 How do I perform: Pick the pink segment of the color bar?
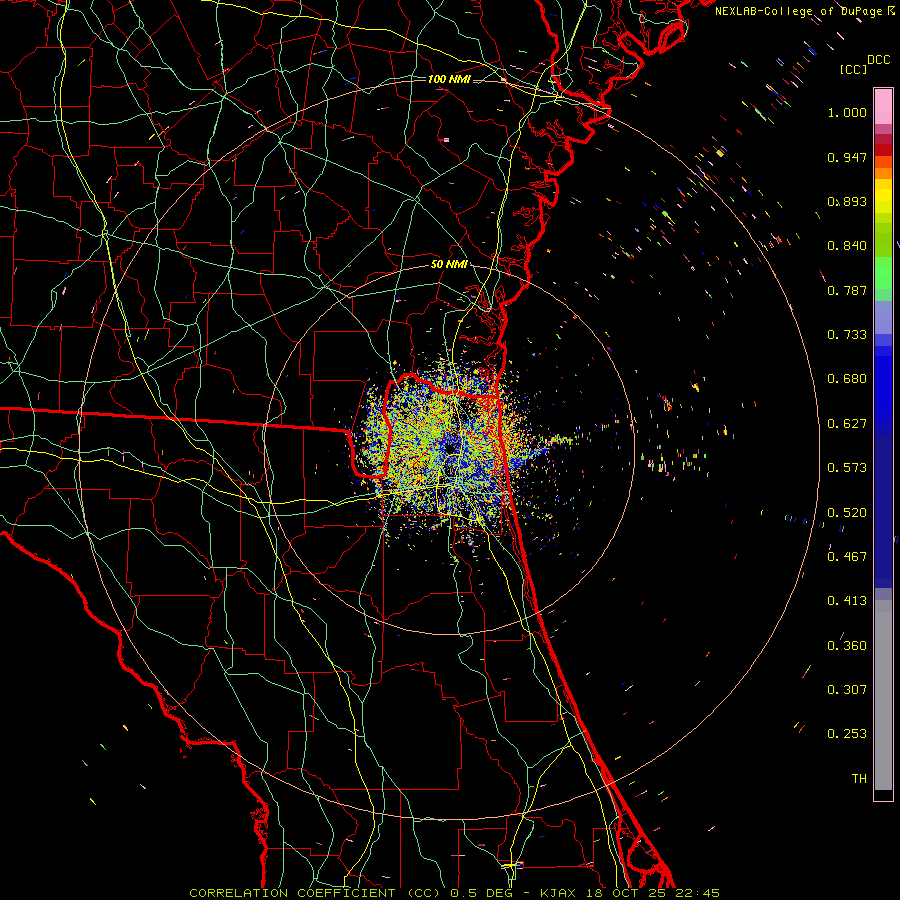click(x=883, y=107)
